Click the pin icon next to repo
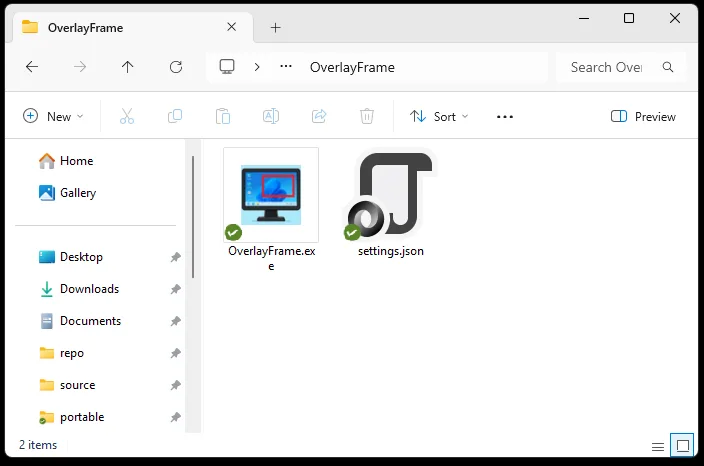This screenshot has width=704, height=466. tap(176, 353)
